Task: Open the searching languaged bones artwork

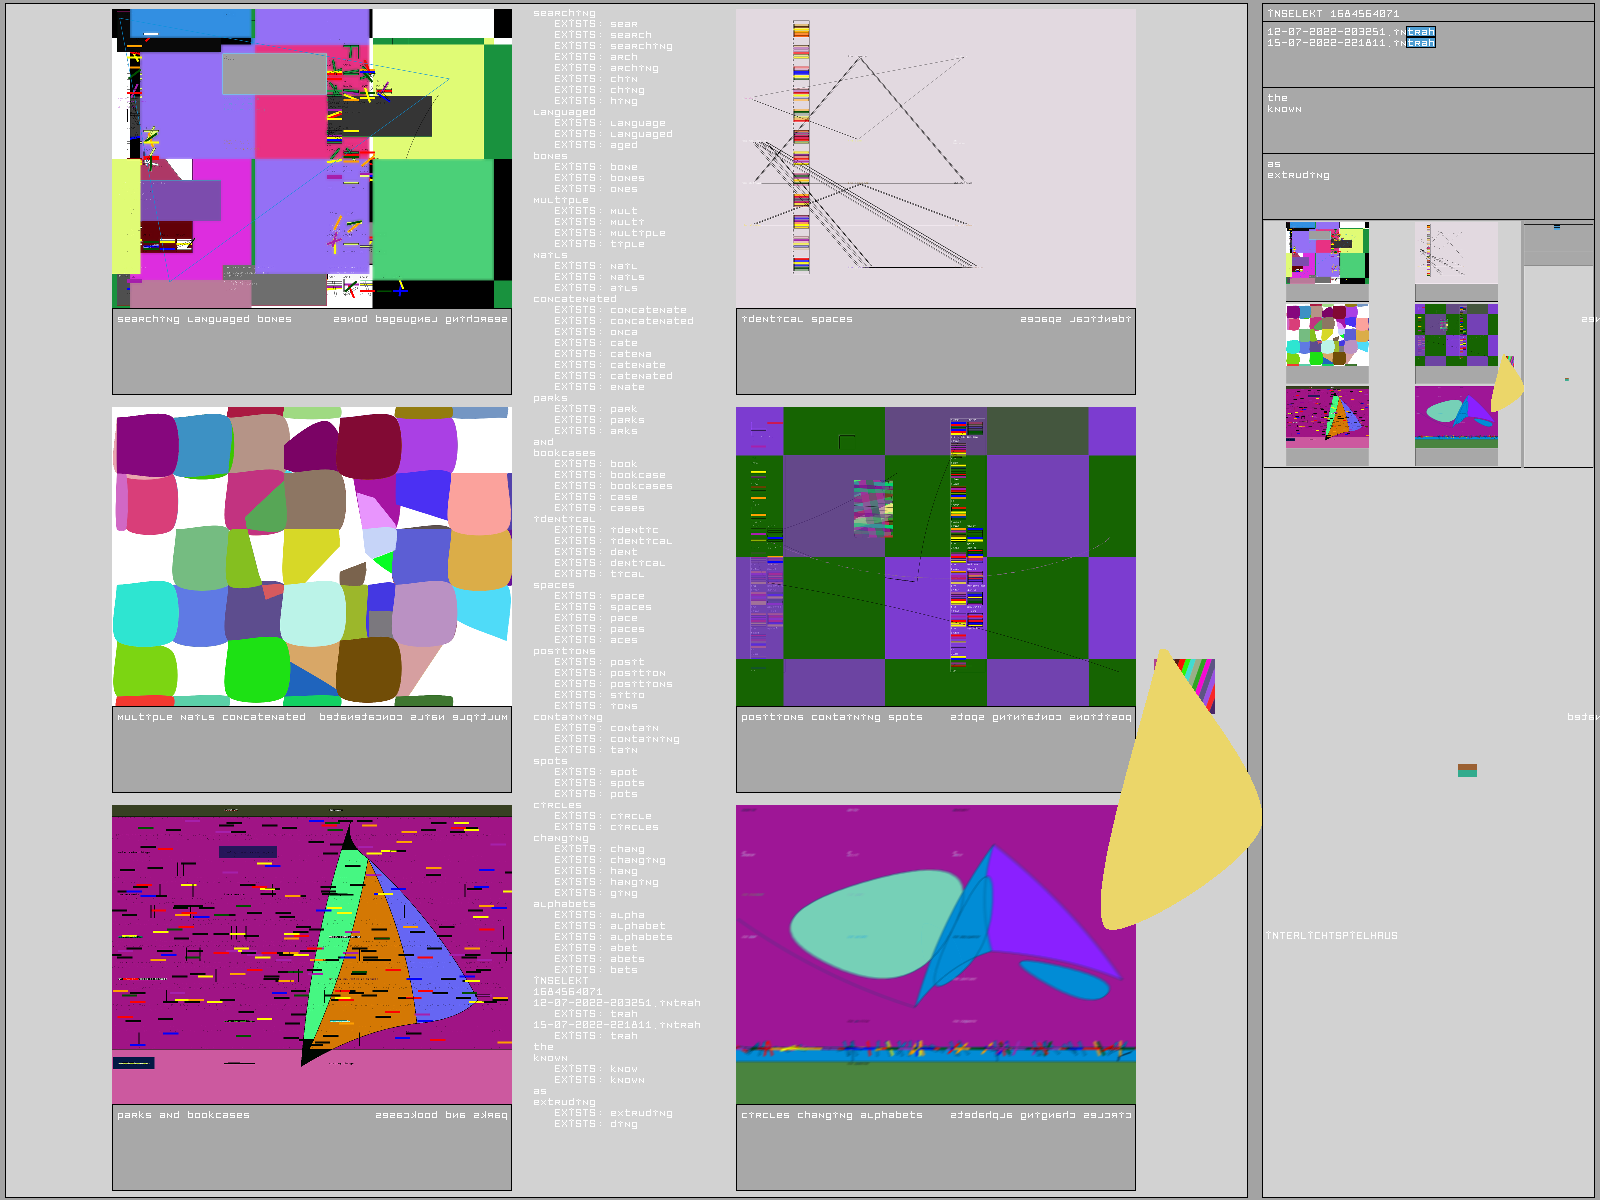Action: pos(311,158)
